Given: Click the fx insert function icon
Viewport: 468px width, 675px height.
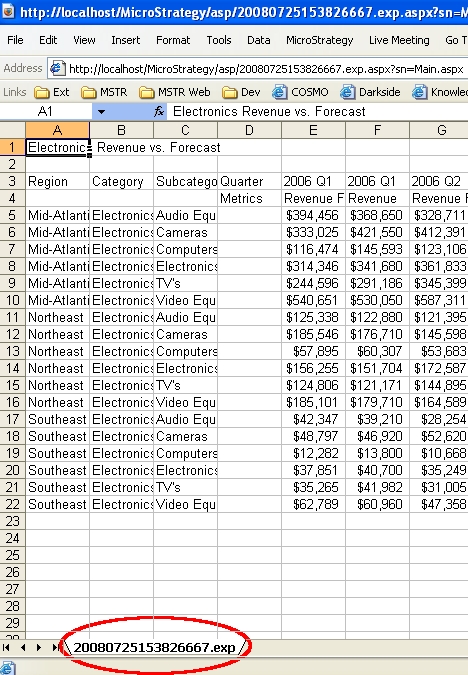Looking at the screenshot, I should pos(159,112).
